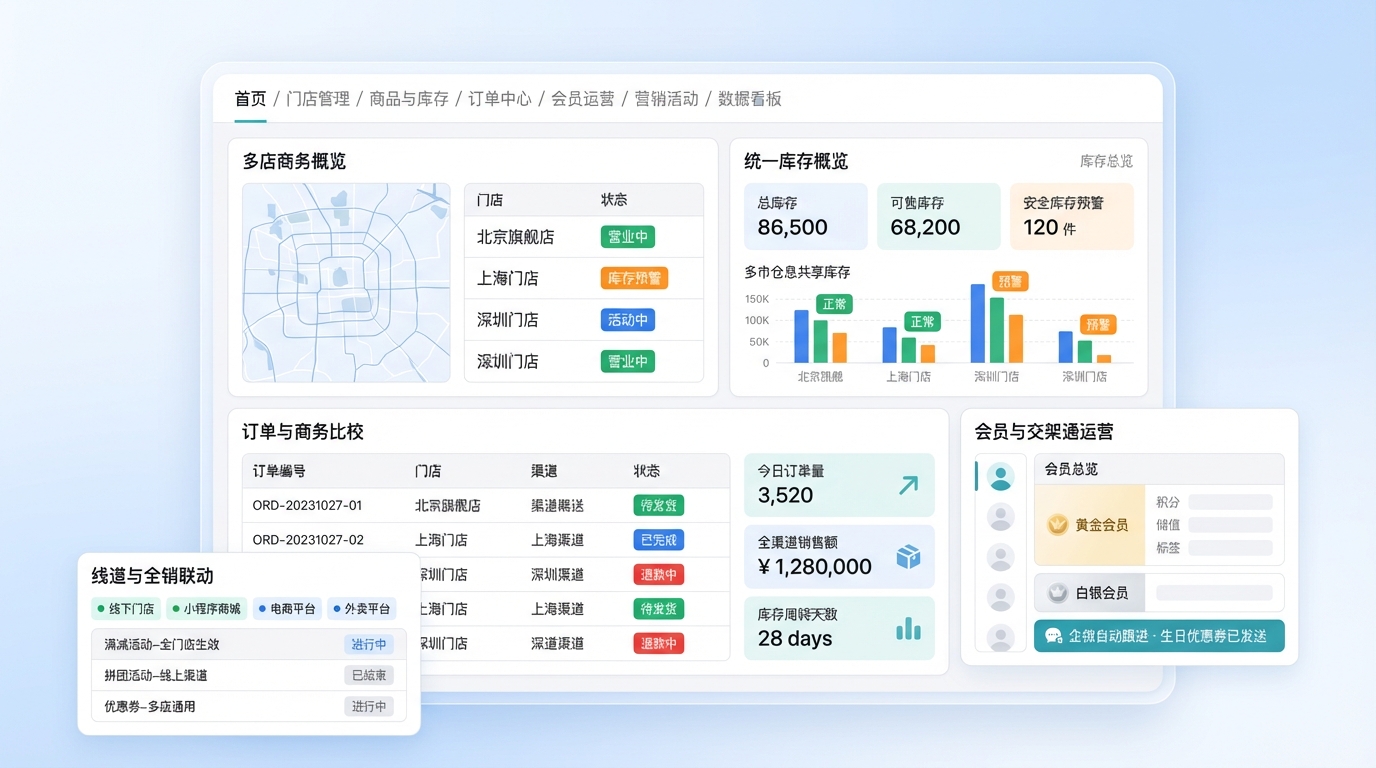Open the 订单中心 tab

499,99
